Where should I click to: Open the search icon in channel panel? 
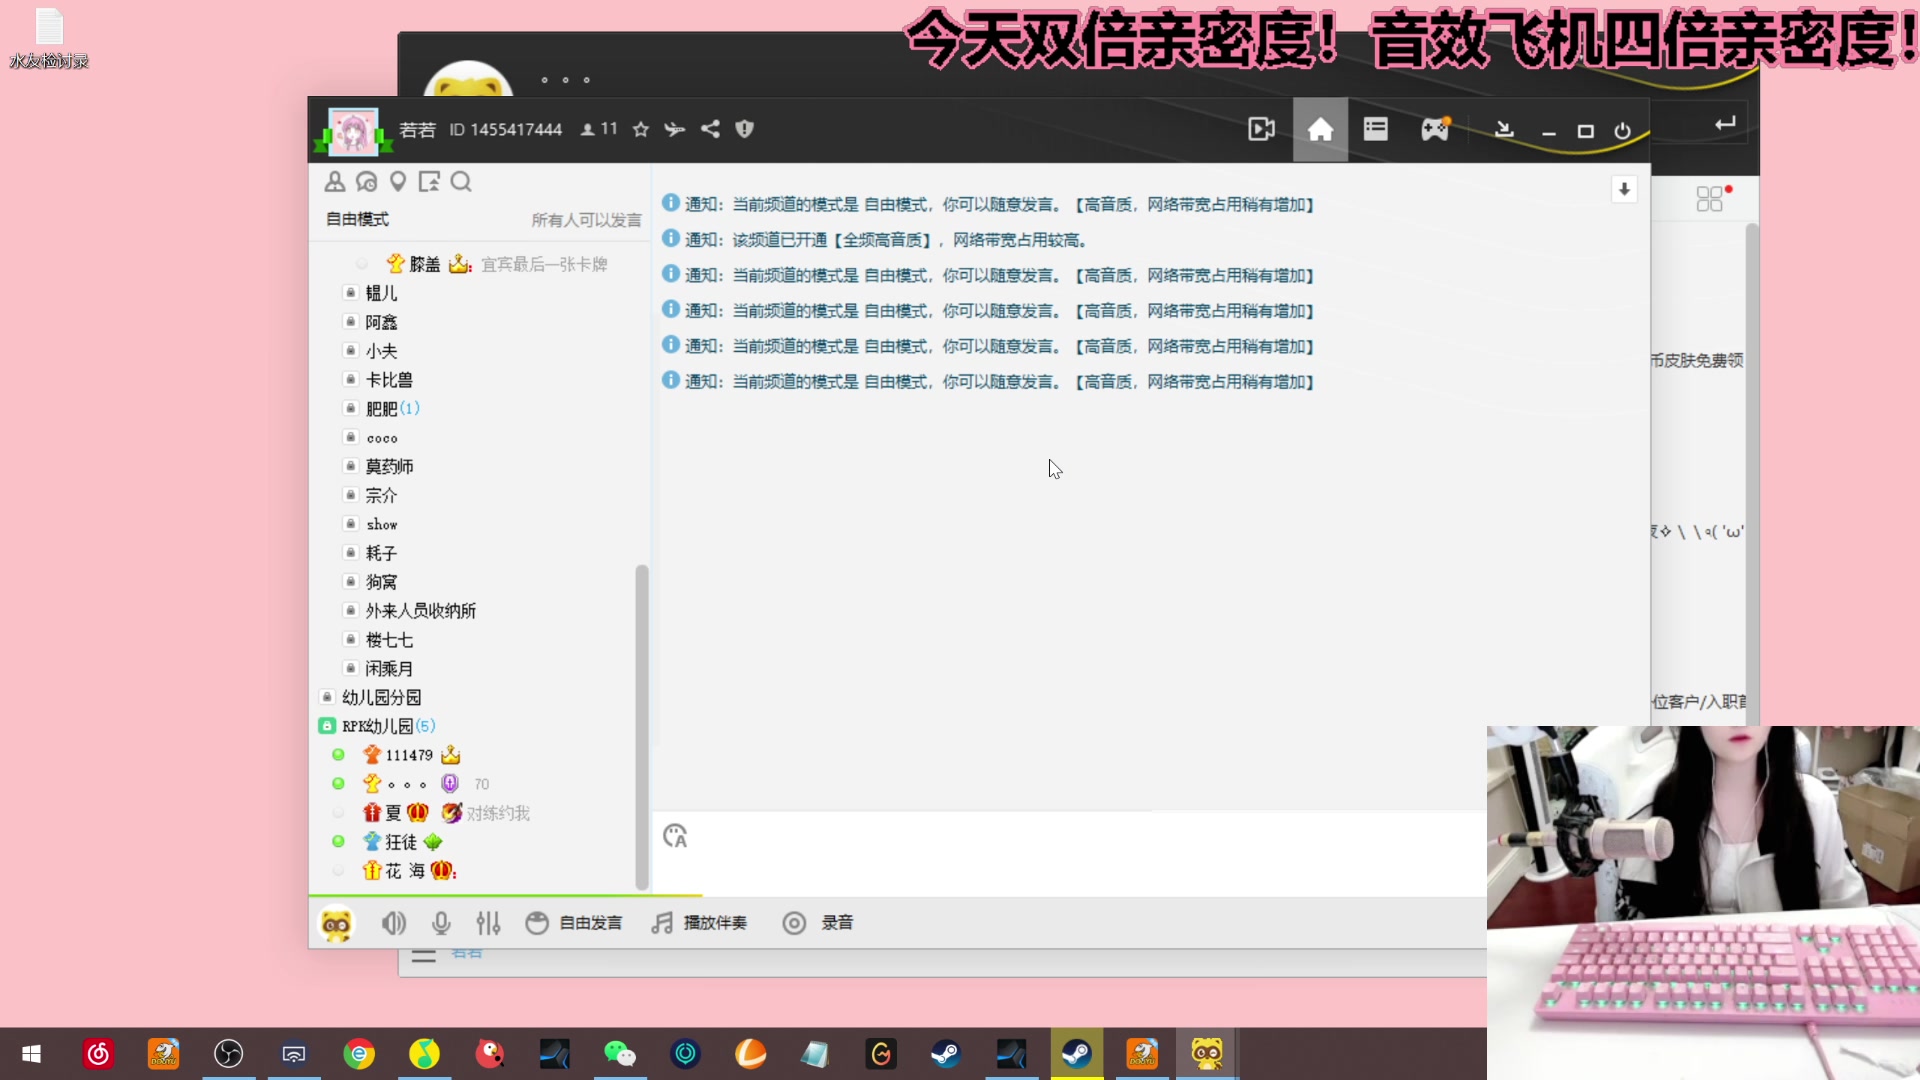461,182
